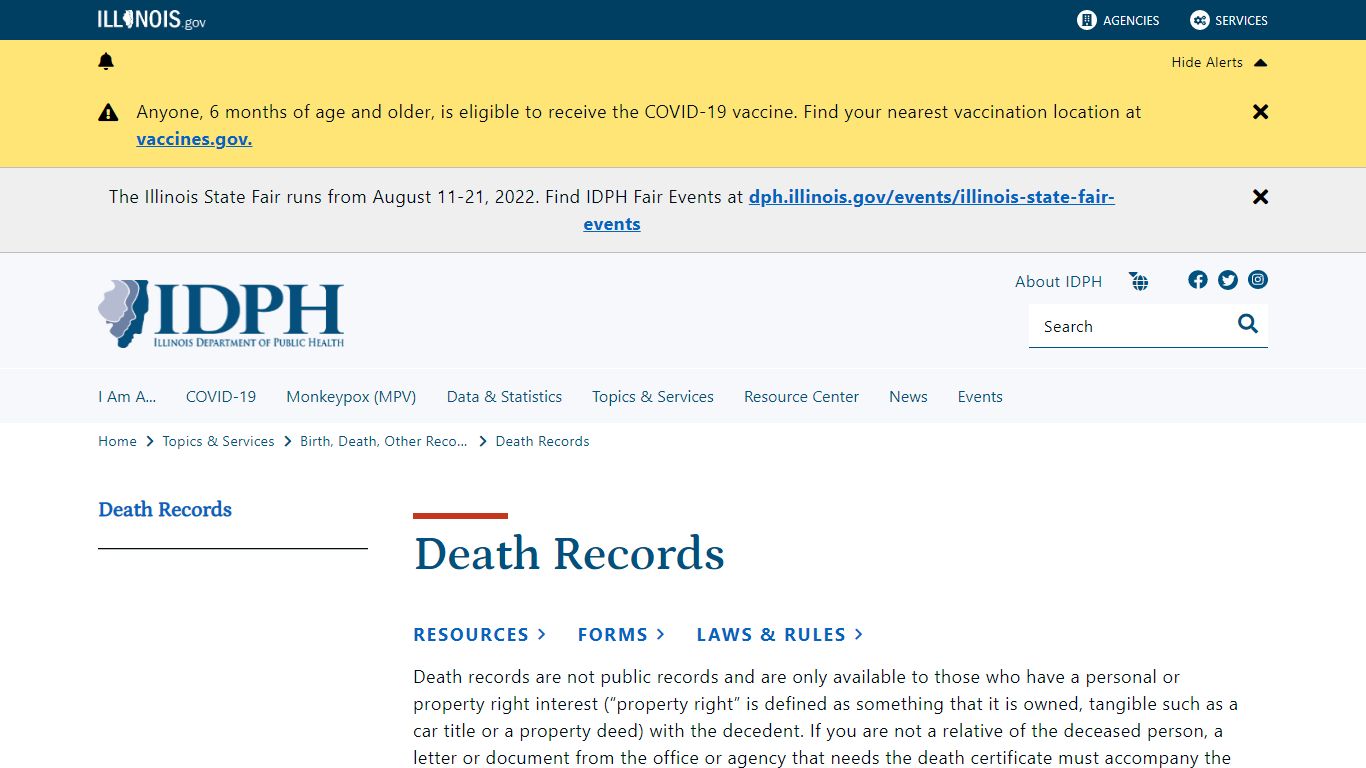Open IDPH Instagram page icon
The image size is (1366, 768).
[x=1258, y=280]
